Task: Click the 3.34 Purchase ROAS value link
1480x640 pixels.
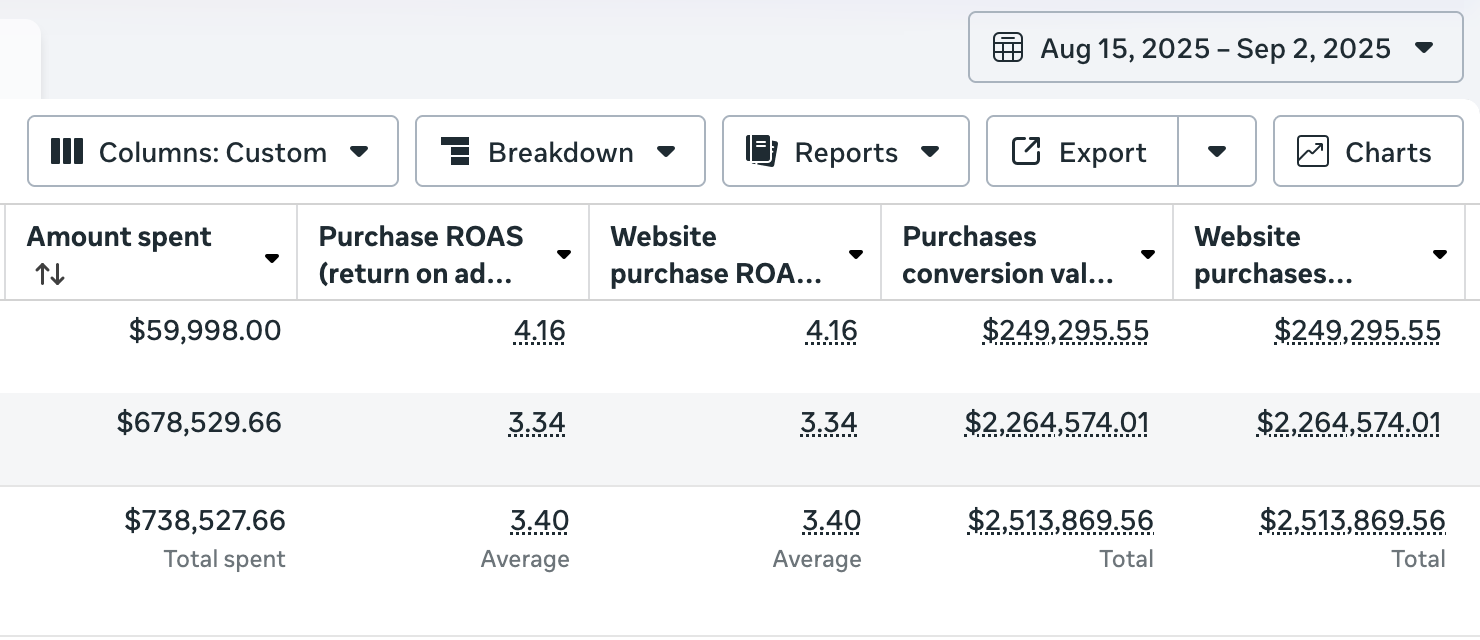Action: [x=538, y=422]
